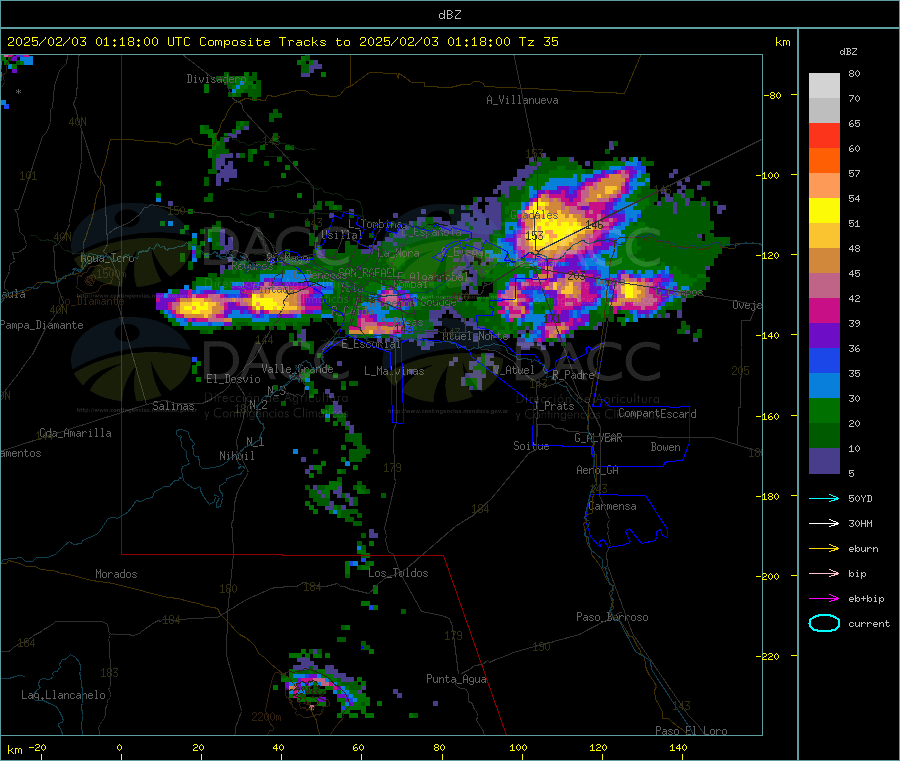The height and width of the screenshot is (761, 900).
Task: Click the CompantEscard map label
Action: click(657, 414)
